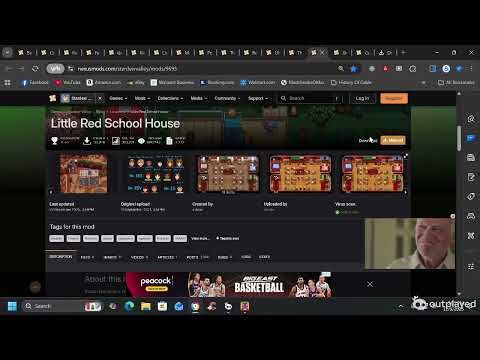Select the Description tab
480x360 pixels.
click(x=61, y=257)
